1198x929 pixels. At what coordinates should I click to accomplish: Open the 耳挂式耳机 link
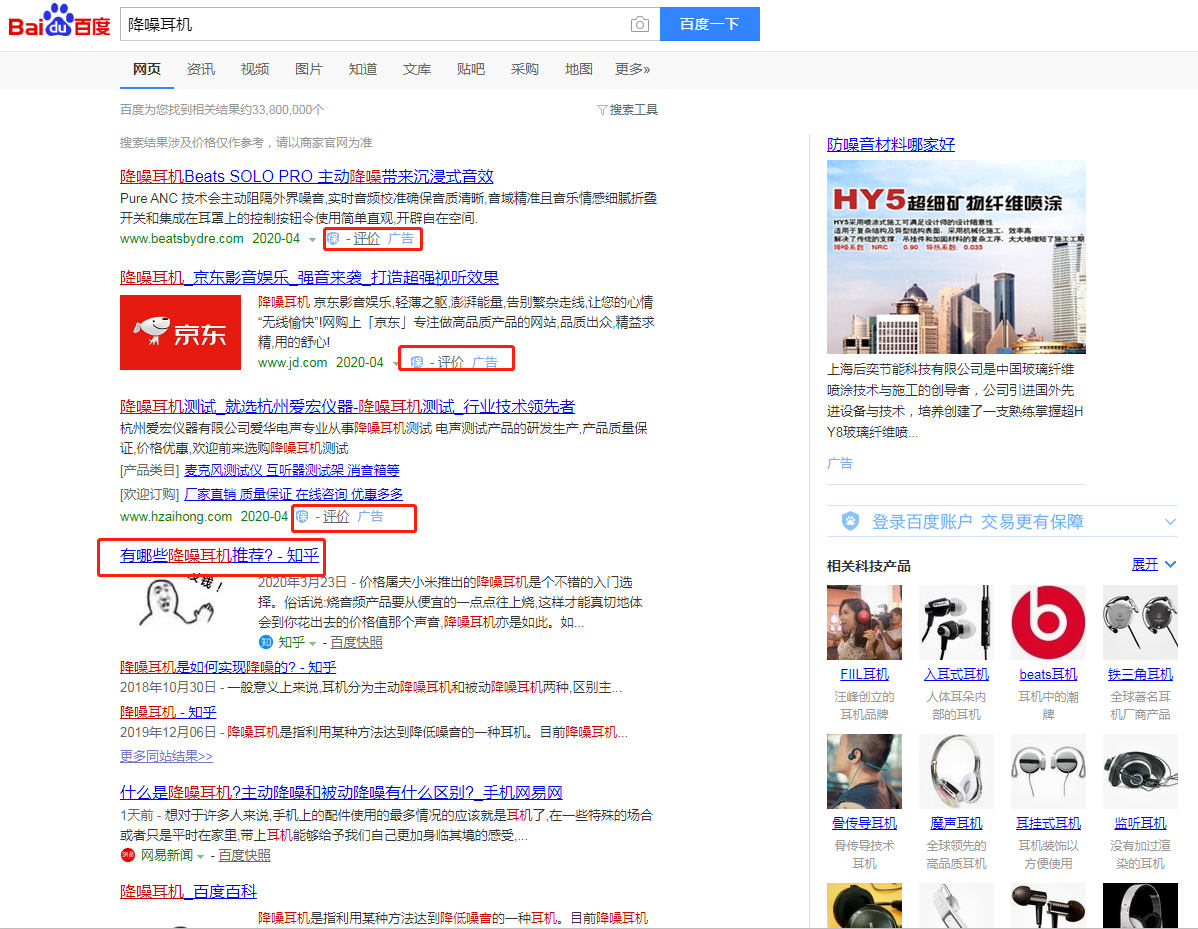(1048, 823)
